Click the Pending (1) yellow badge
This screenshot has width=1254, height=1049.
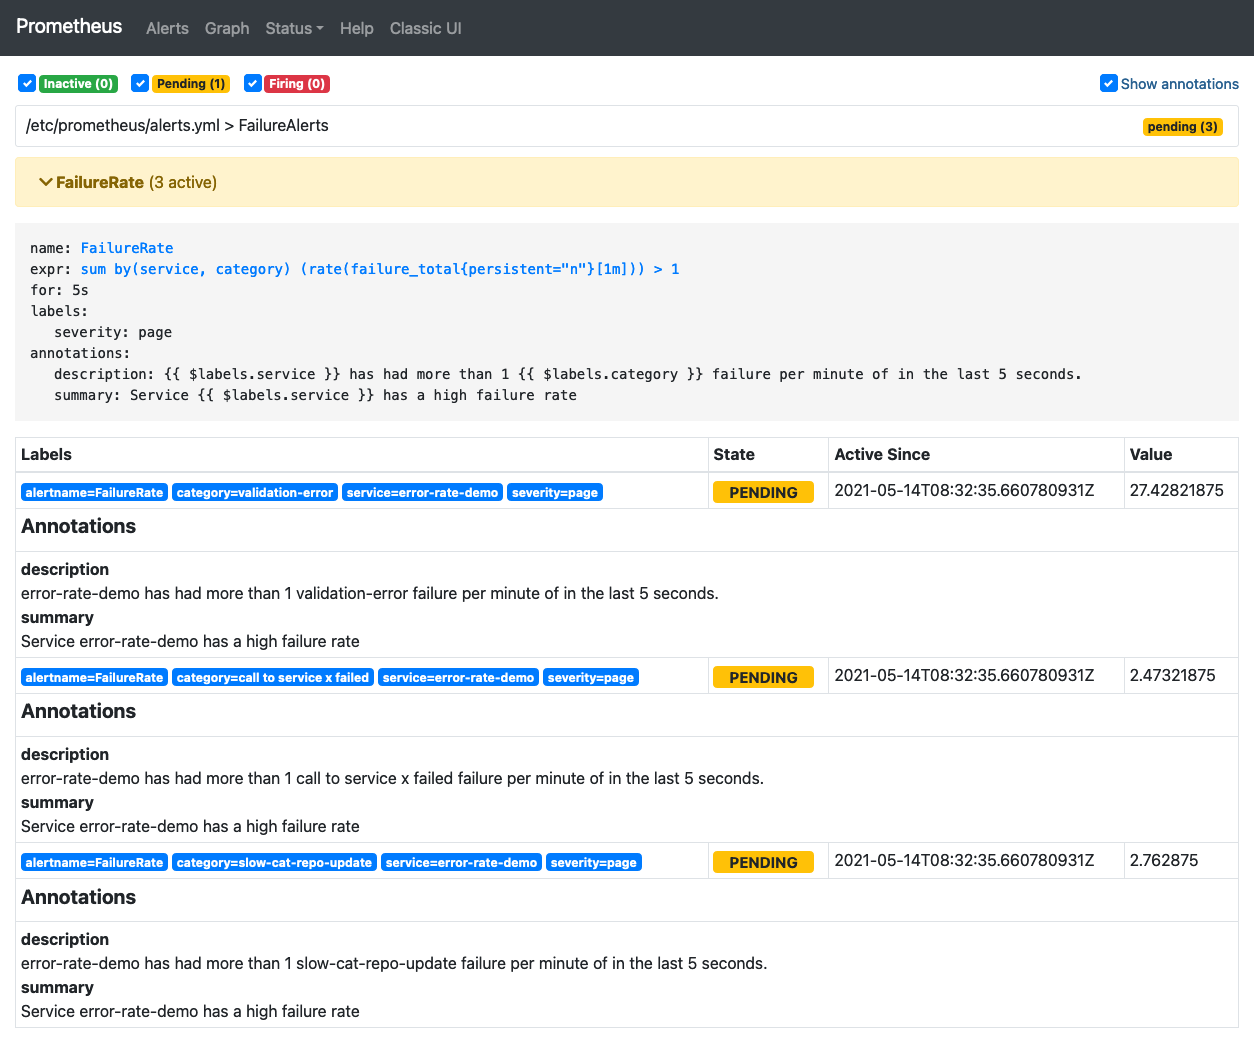(191, 84)
